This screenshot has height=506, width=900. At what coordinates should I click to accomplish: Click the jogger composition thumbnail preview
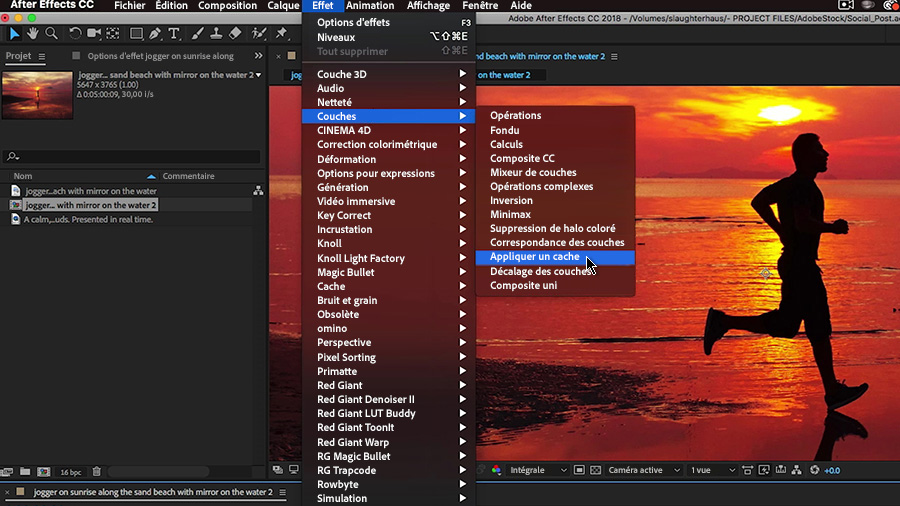tap(38, 95)
